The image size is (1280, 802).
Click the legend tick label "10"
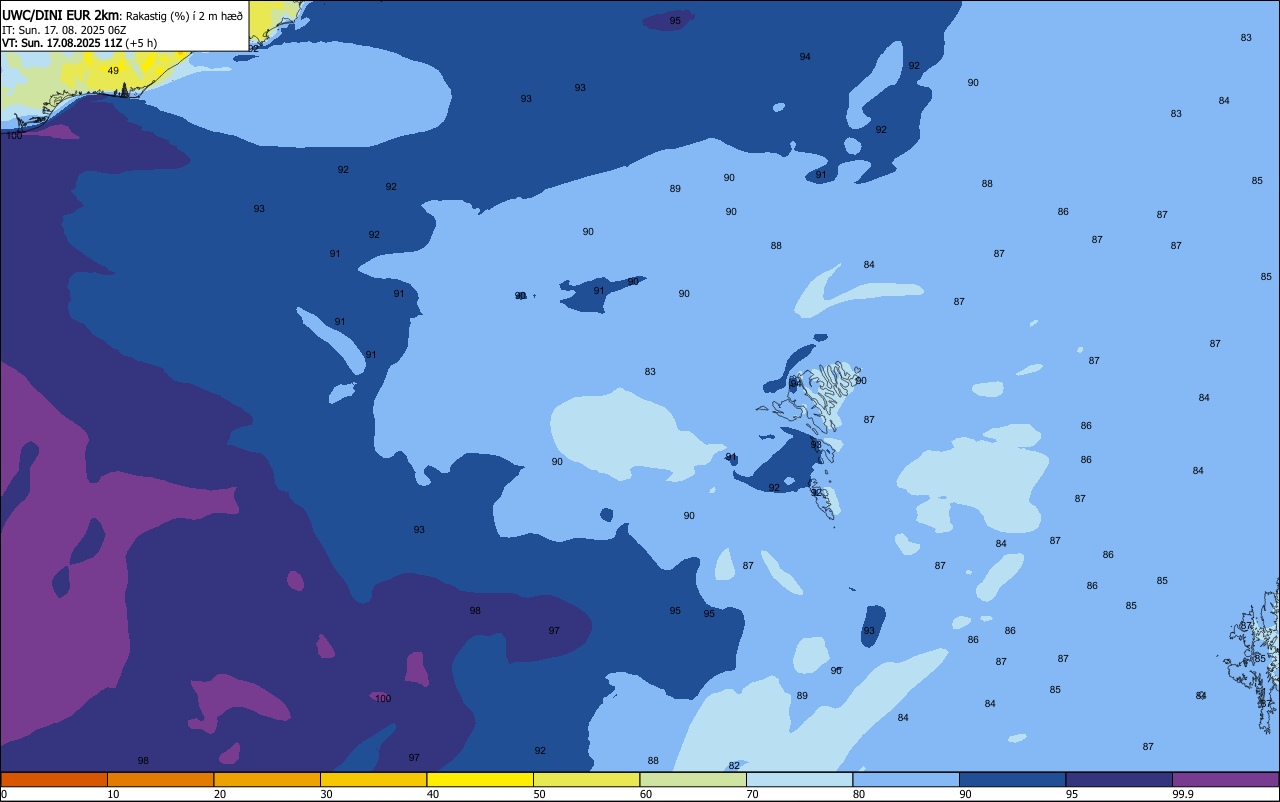[x=113, y=794]
